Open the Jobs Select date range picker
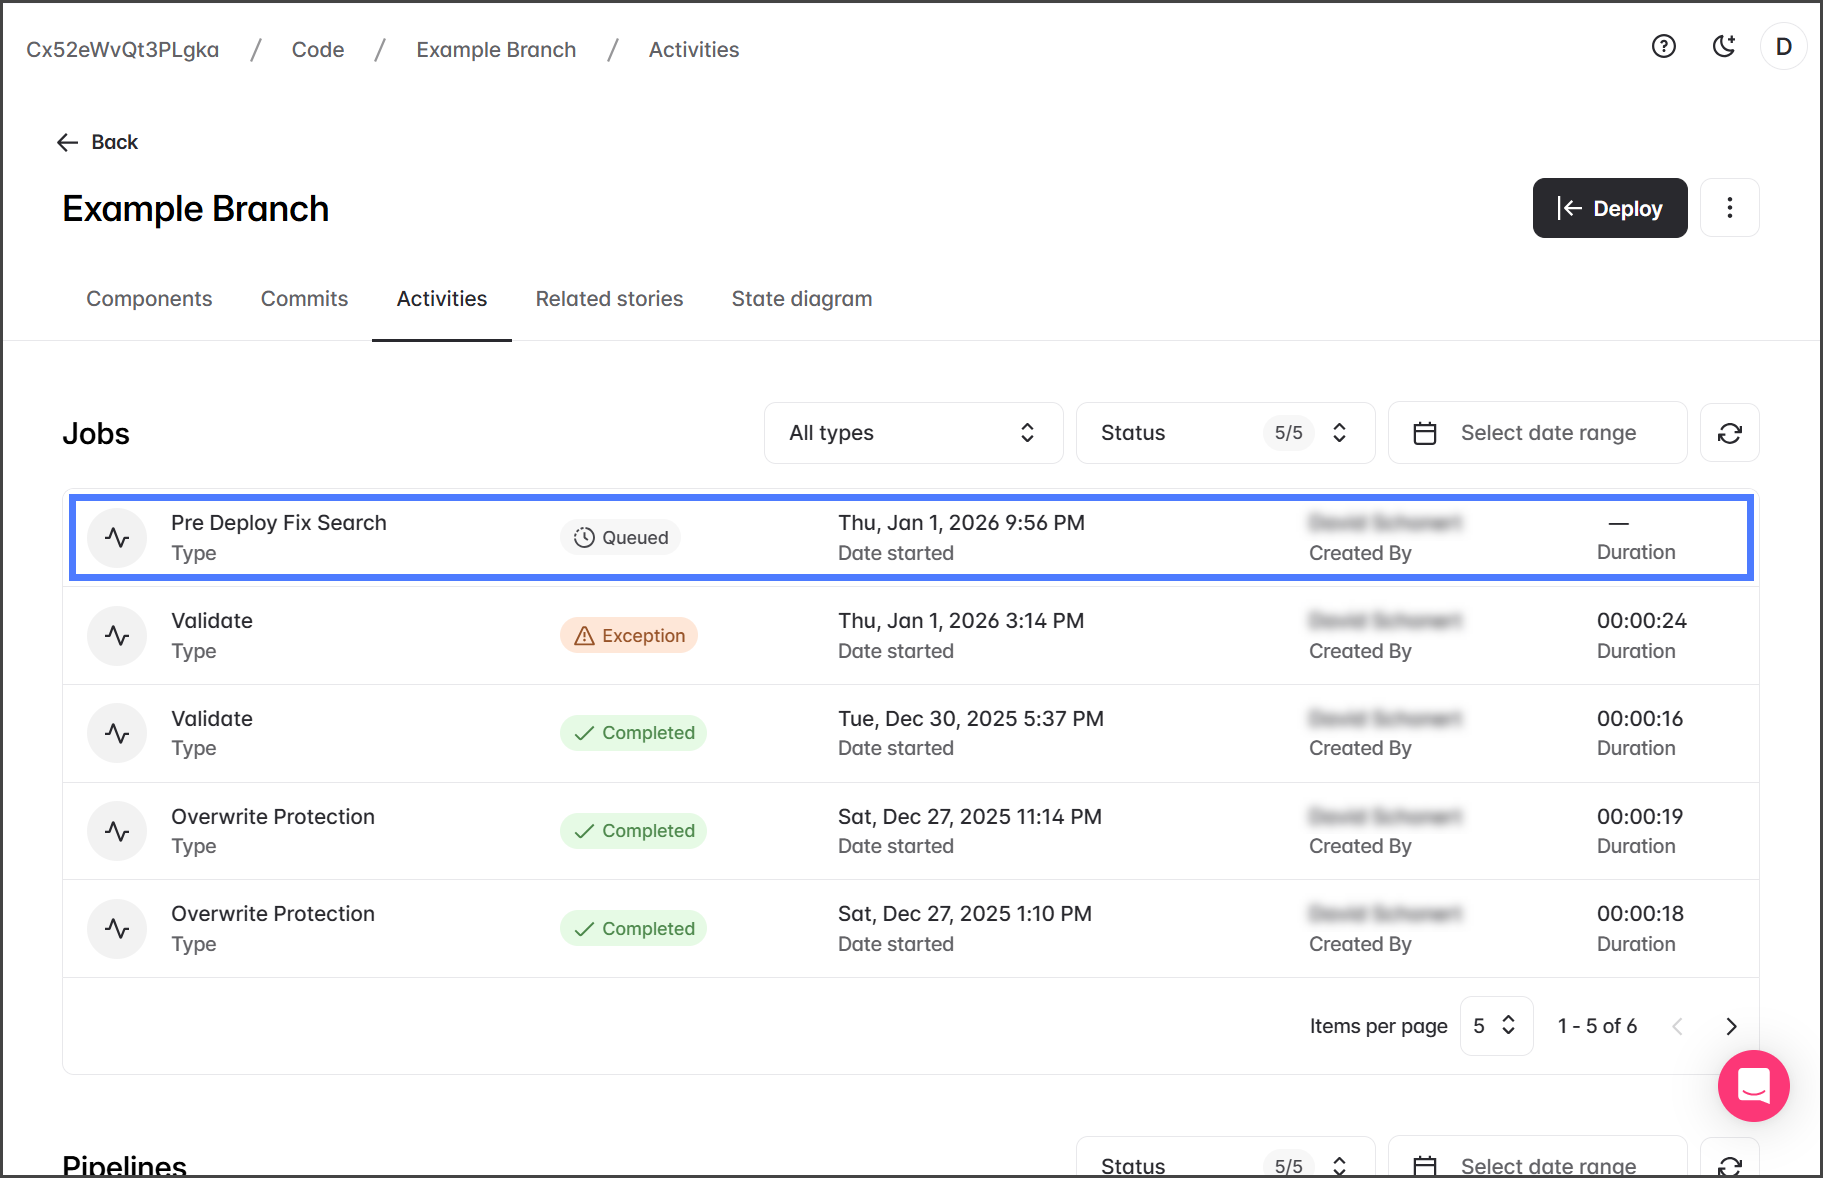Image resolution: width=1823 pixels, height=1178 pixels. [1536, 433]
